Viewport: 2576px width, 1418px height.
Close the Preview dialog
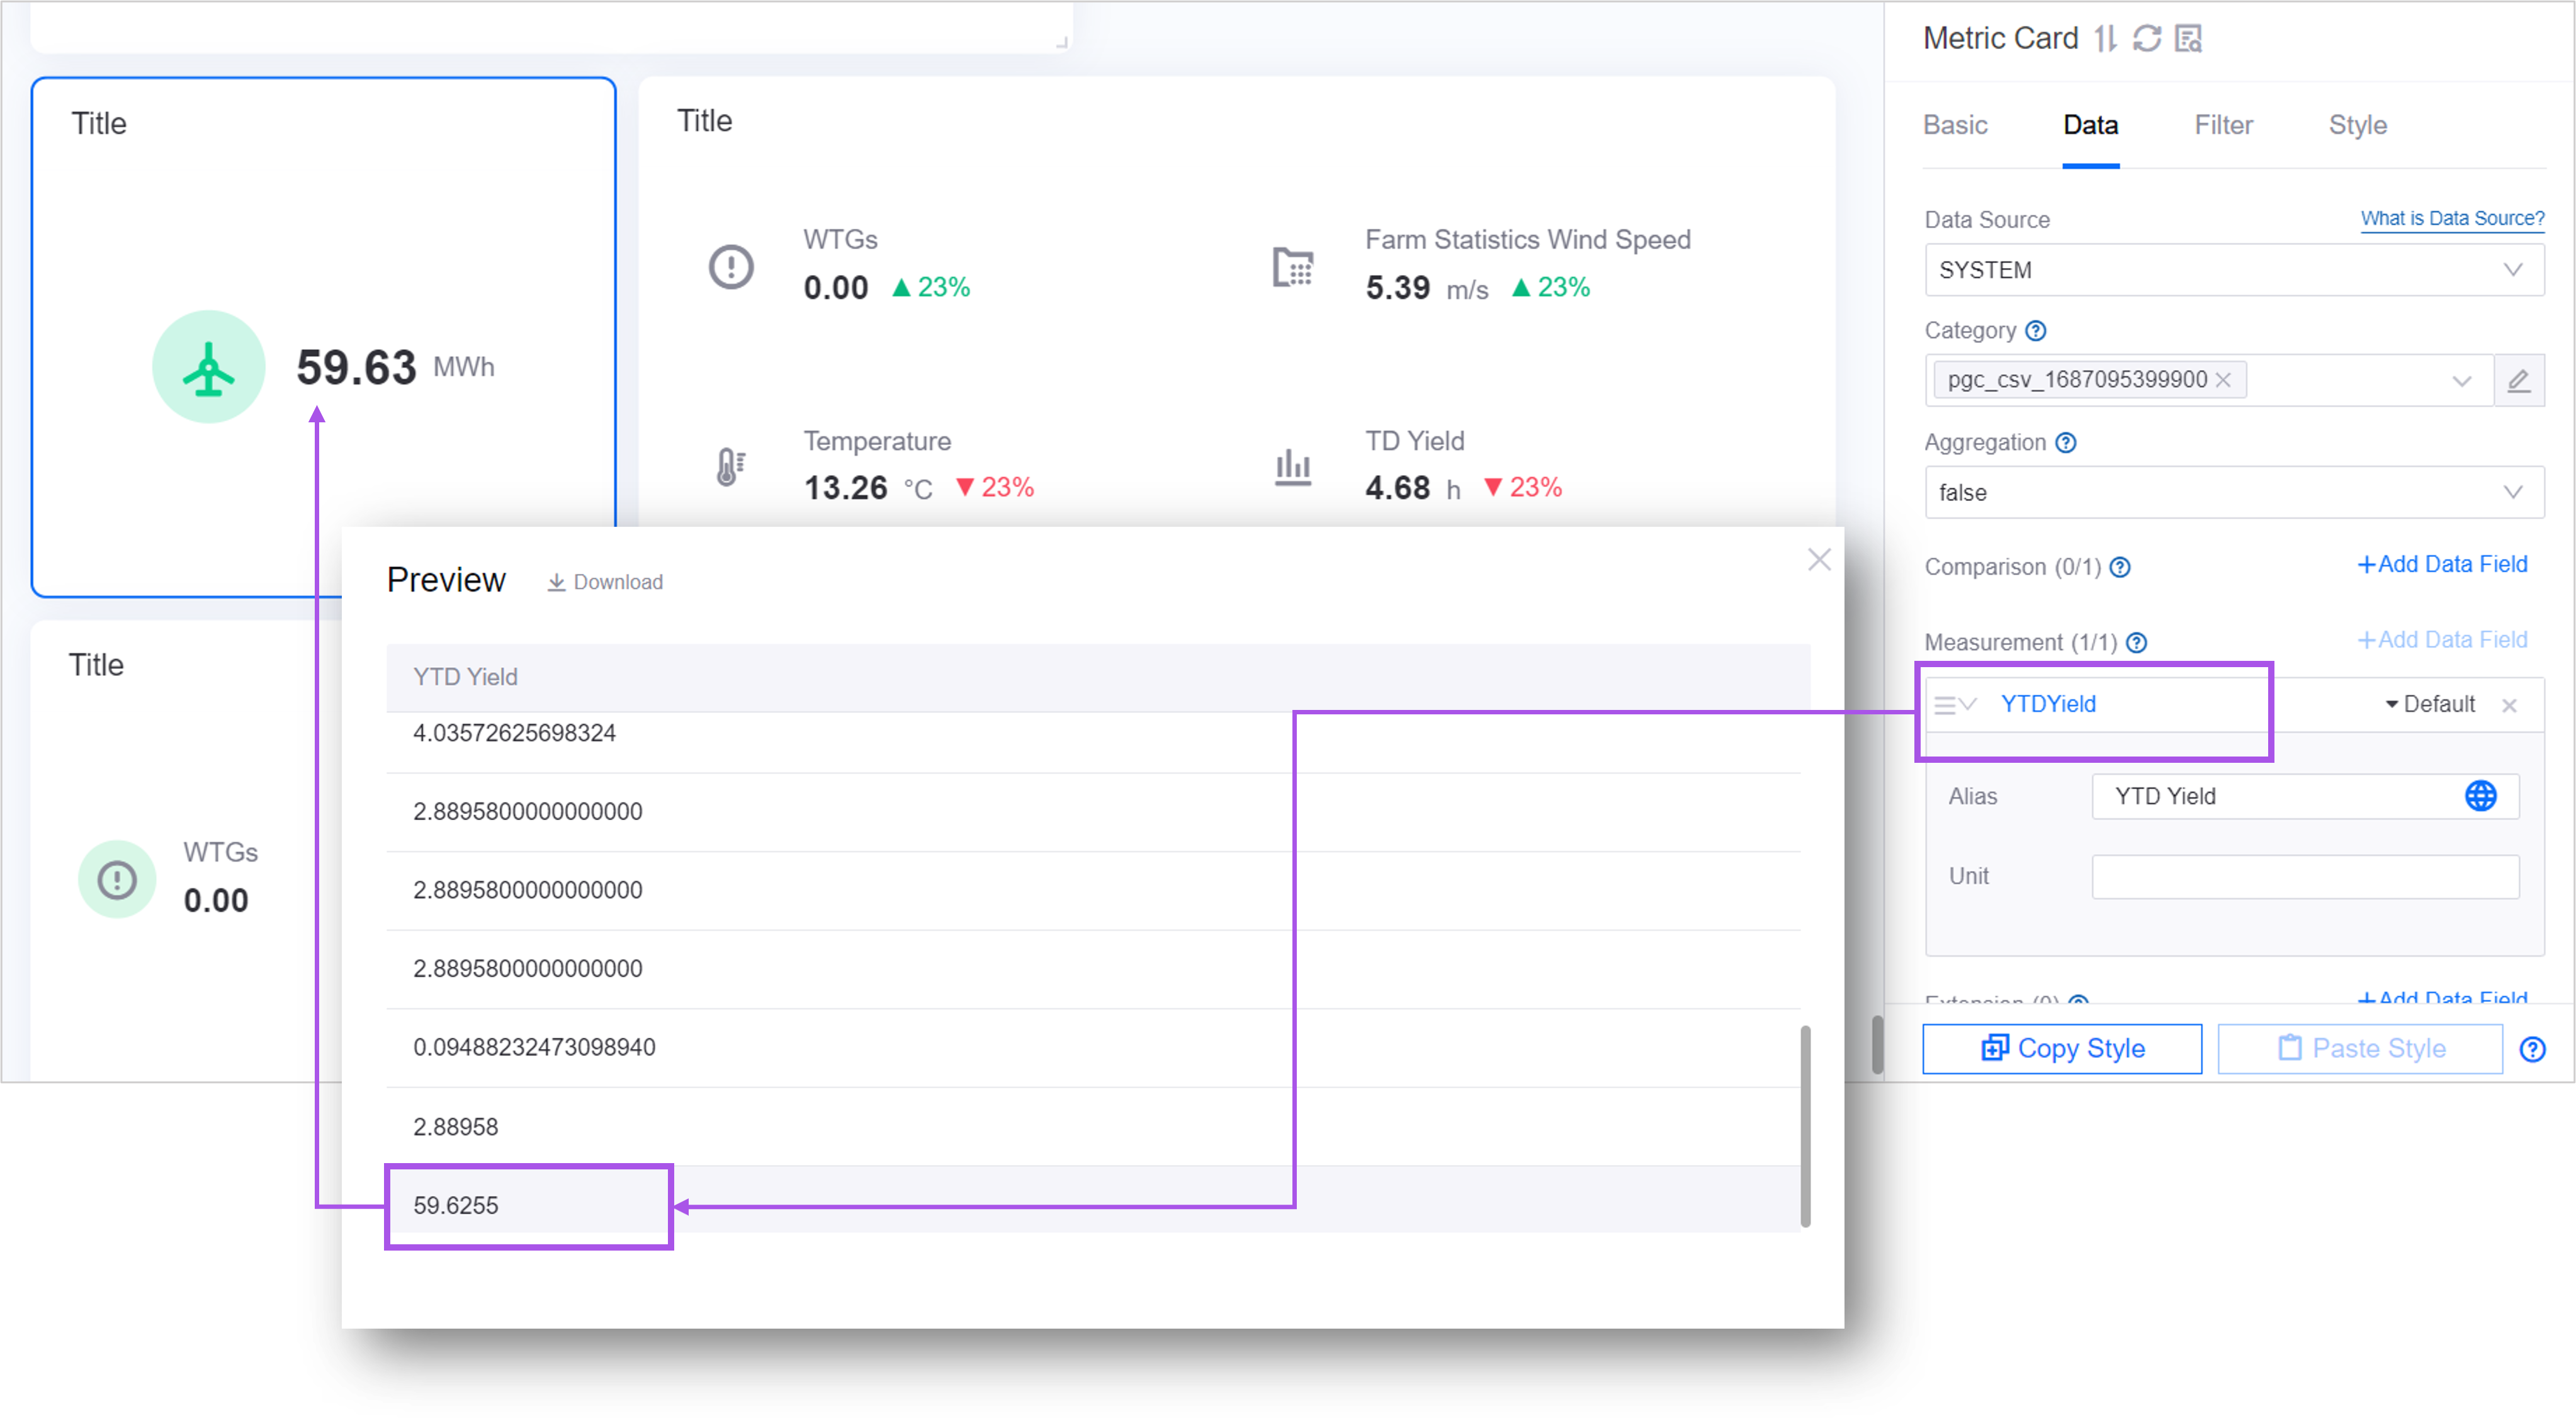click(x=1819, y=560)
